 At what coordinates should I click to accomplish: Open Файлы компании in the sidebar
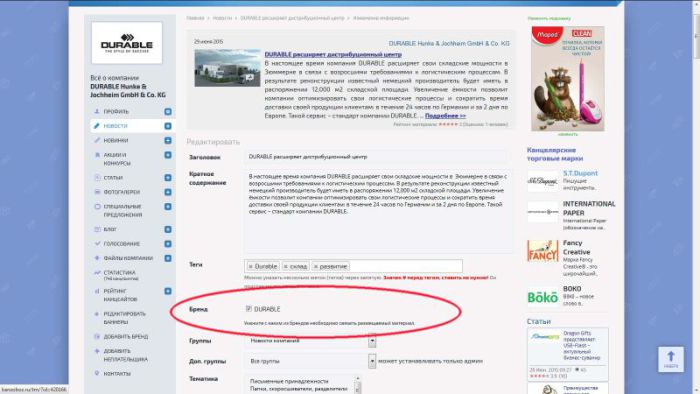coord(128,258)
